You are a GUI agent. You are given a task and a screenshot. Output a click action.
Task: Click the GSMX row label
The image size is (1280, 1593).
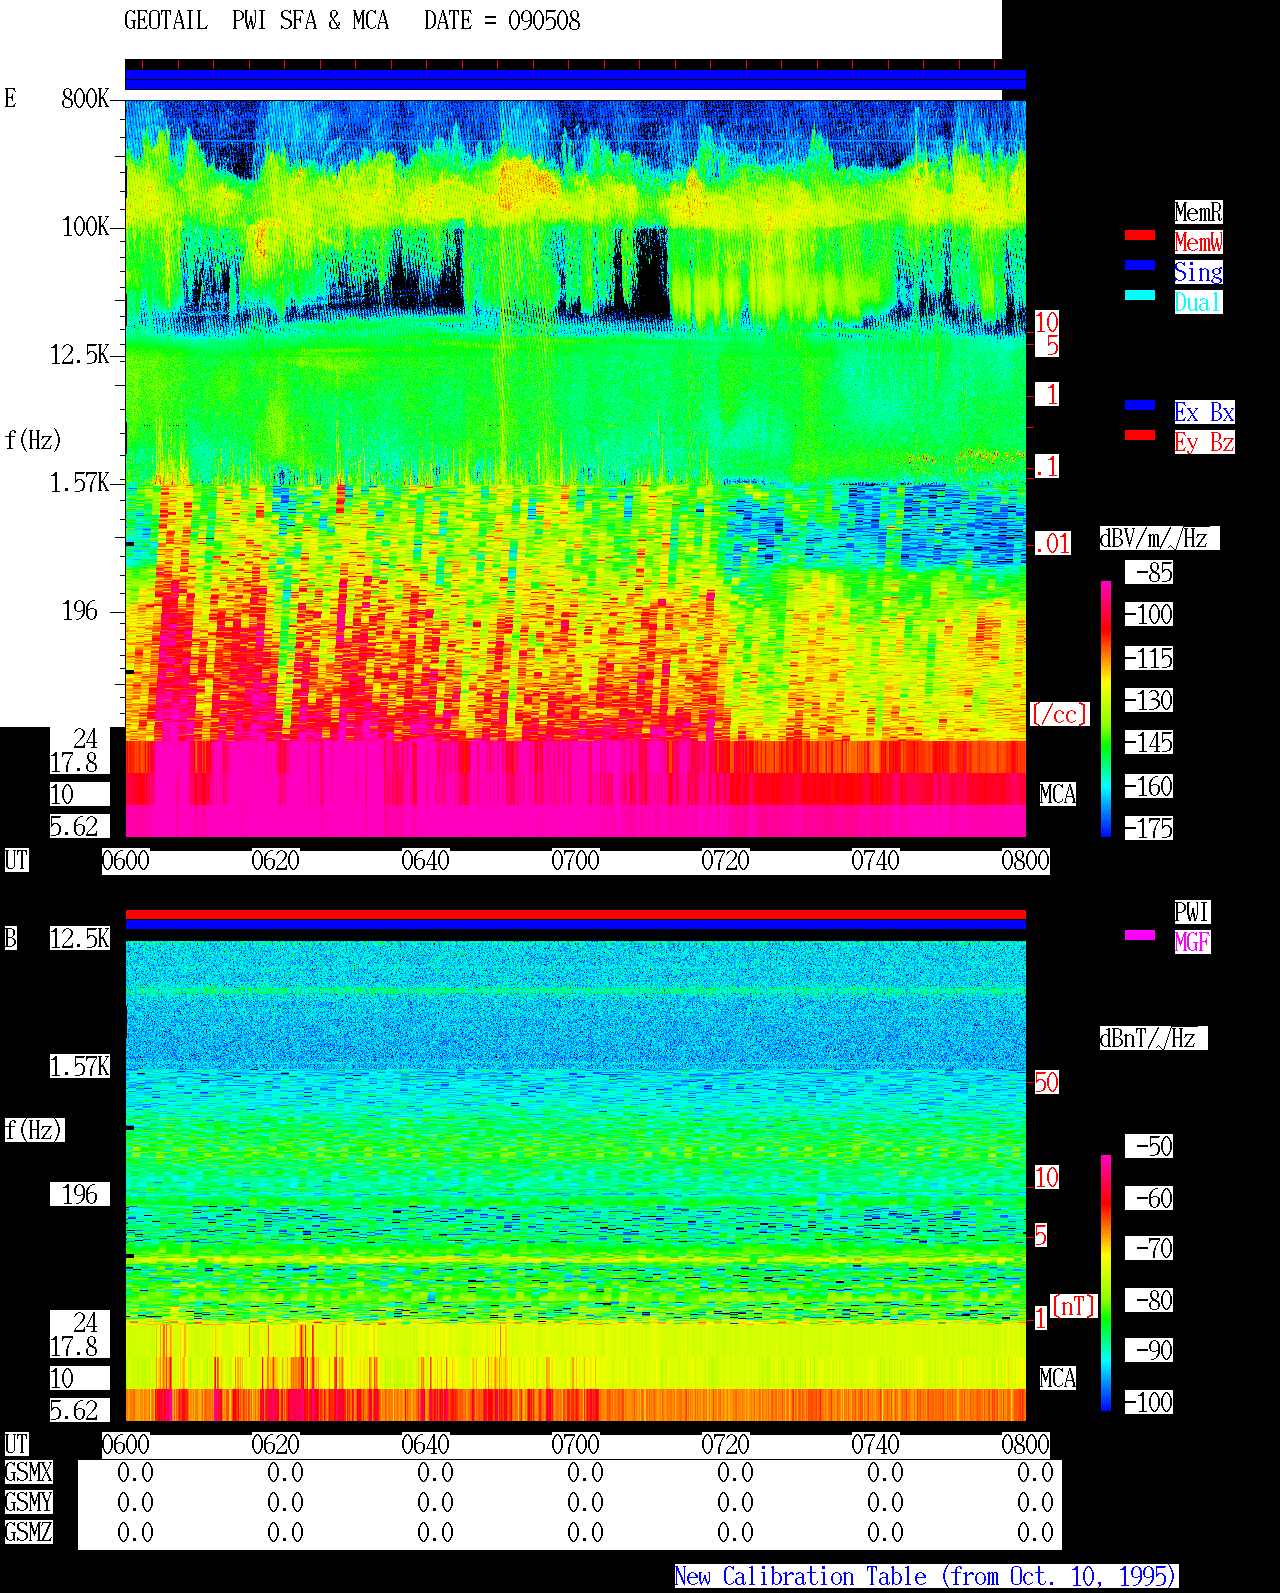28,1472
